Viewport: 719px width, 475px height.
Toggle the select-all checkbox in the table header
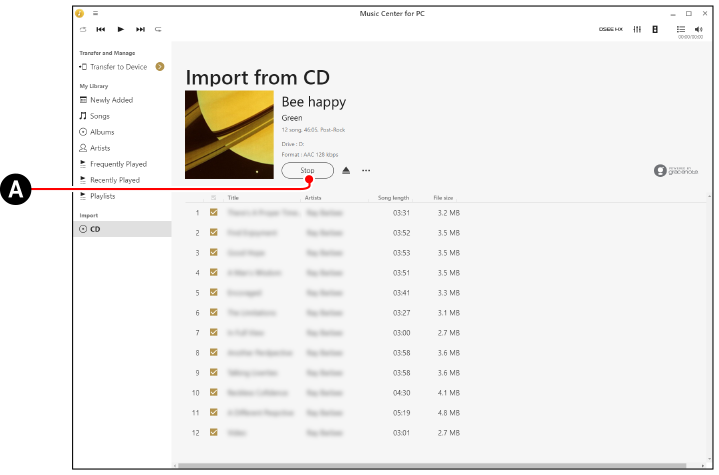pyautogui.click(x=213, y=198)
